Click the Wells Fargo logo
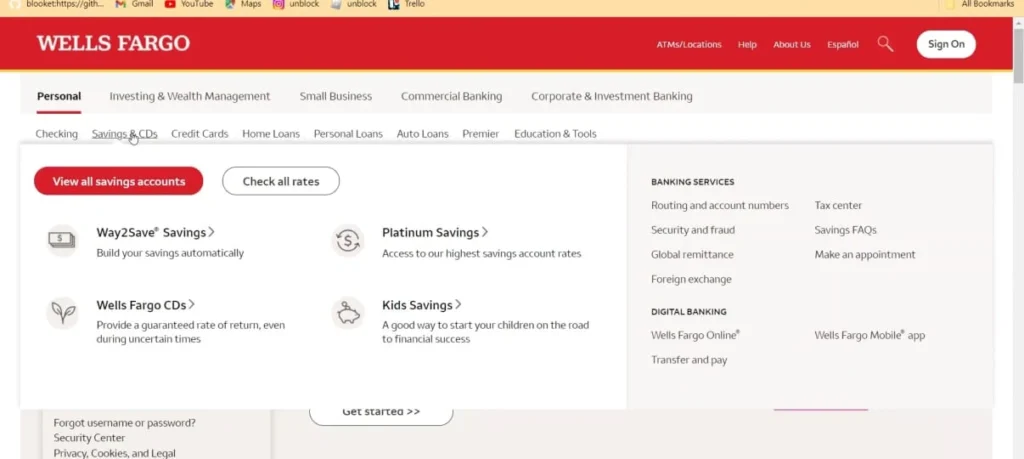Screen dimensions: 1024x459 pyautogui.click(x=114, y=44)
